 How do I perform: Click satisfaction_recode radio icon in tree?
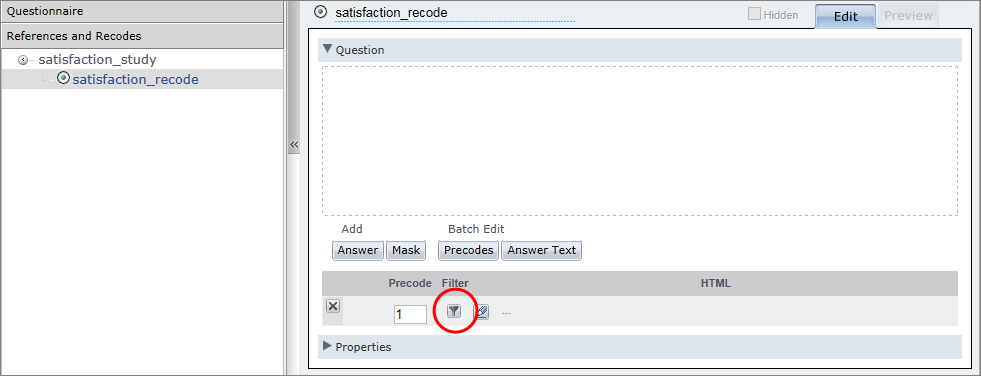click(x=63, y=78)
